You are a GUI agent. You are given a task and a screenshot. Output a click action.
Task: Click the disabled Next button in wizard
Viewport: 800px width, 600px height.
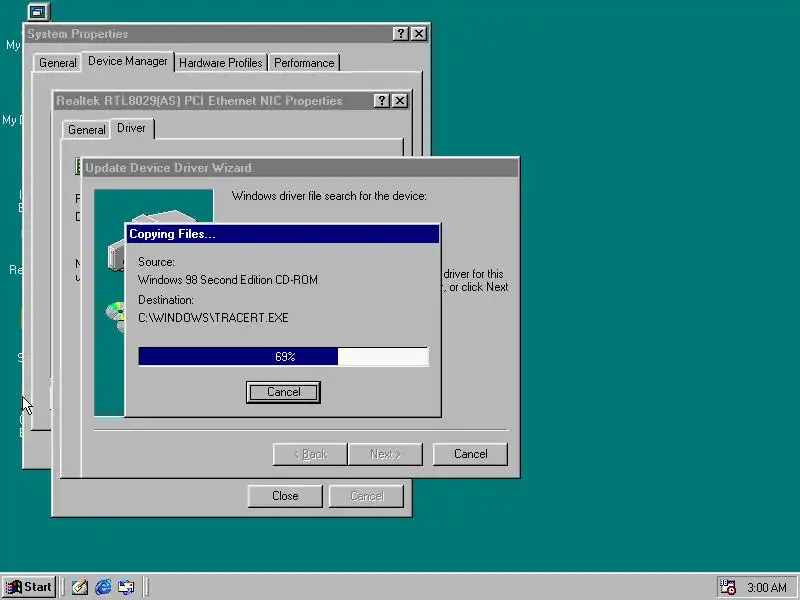click(385, 454)
